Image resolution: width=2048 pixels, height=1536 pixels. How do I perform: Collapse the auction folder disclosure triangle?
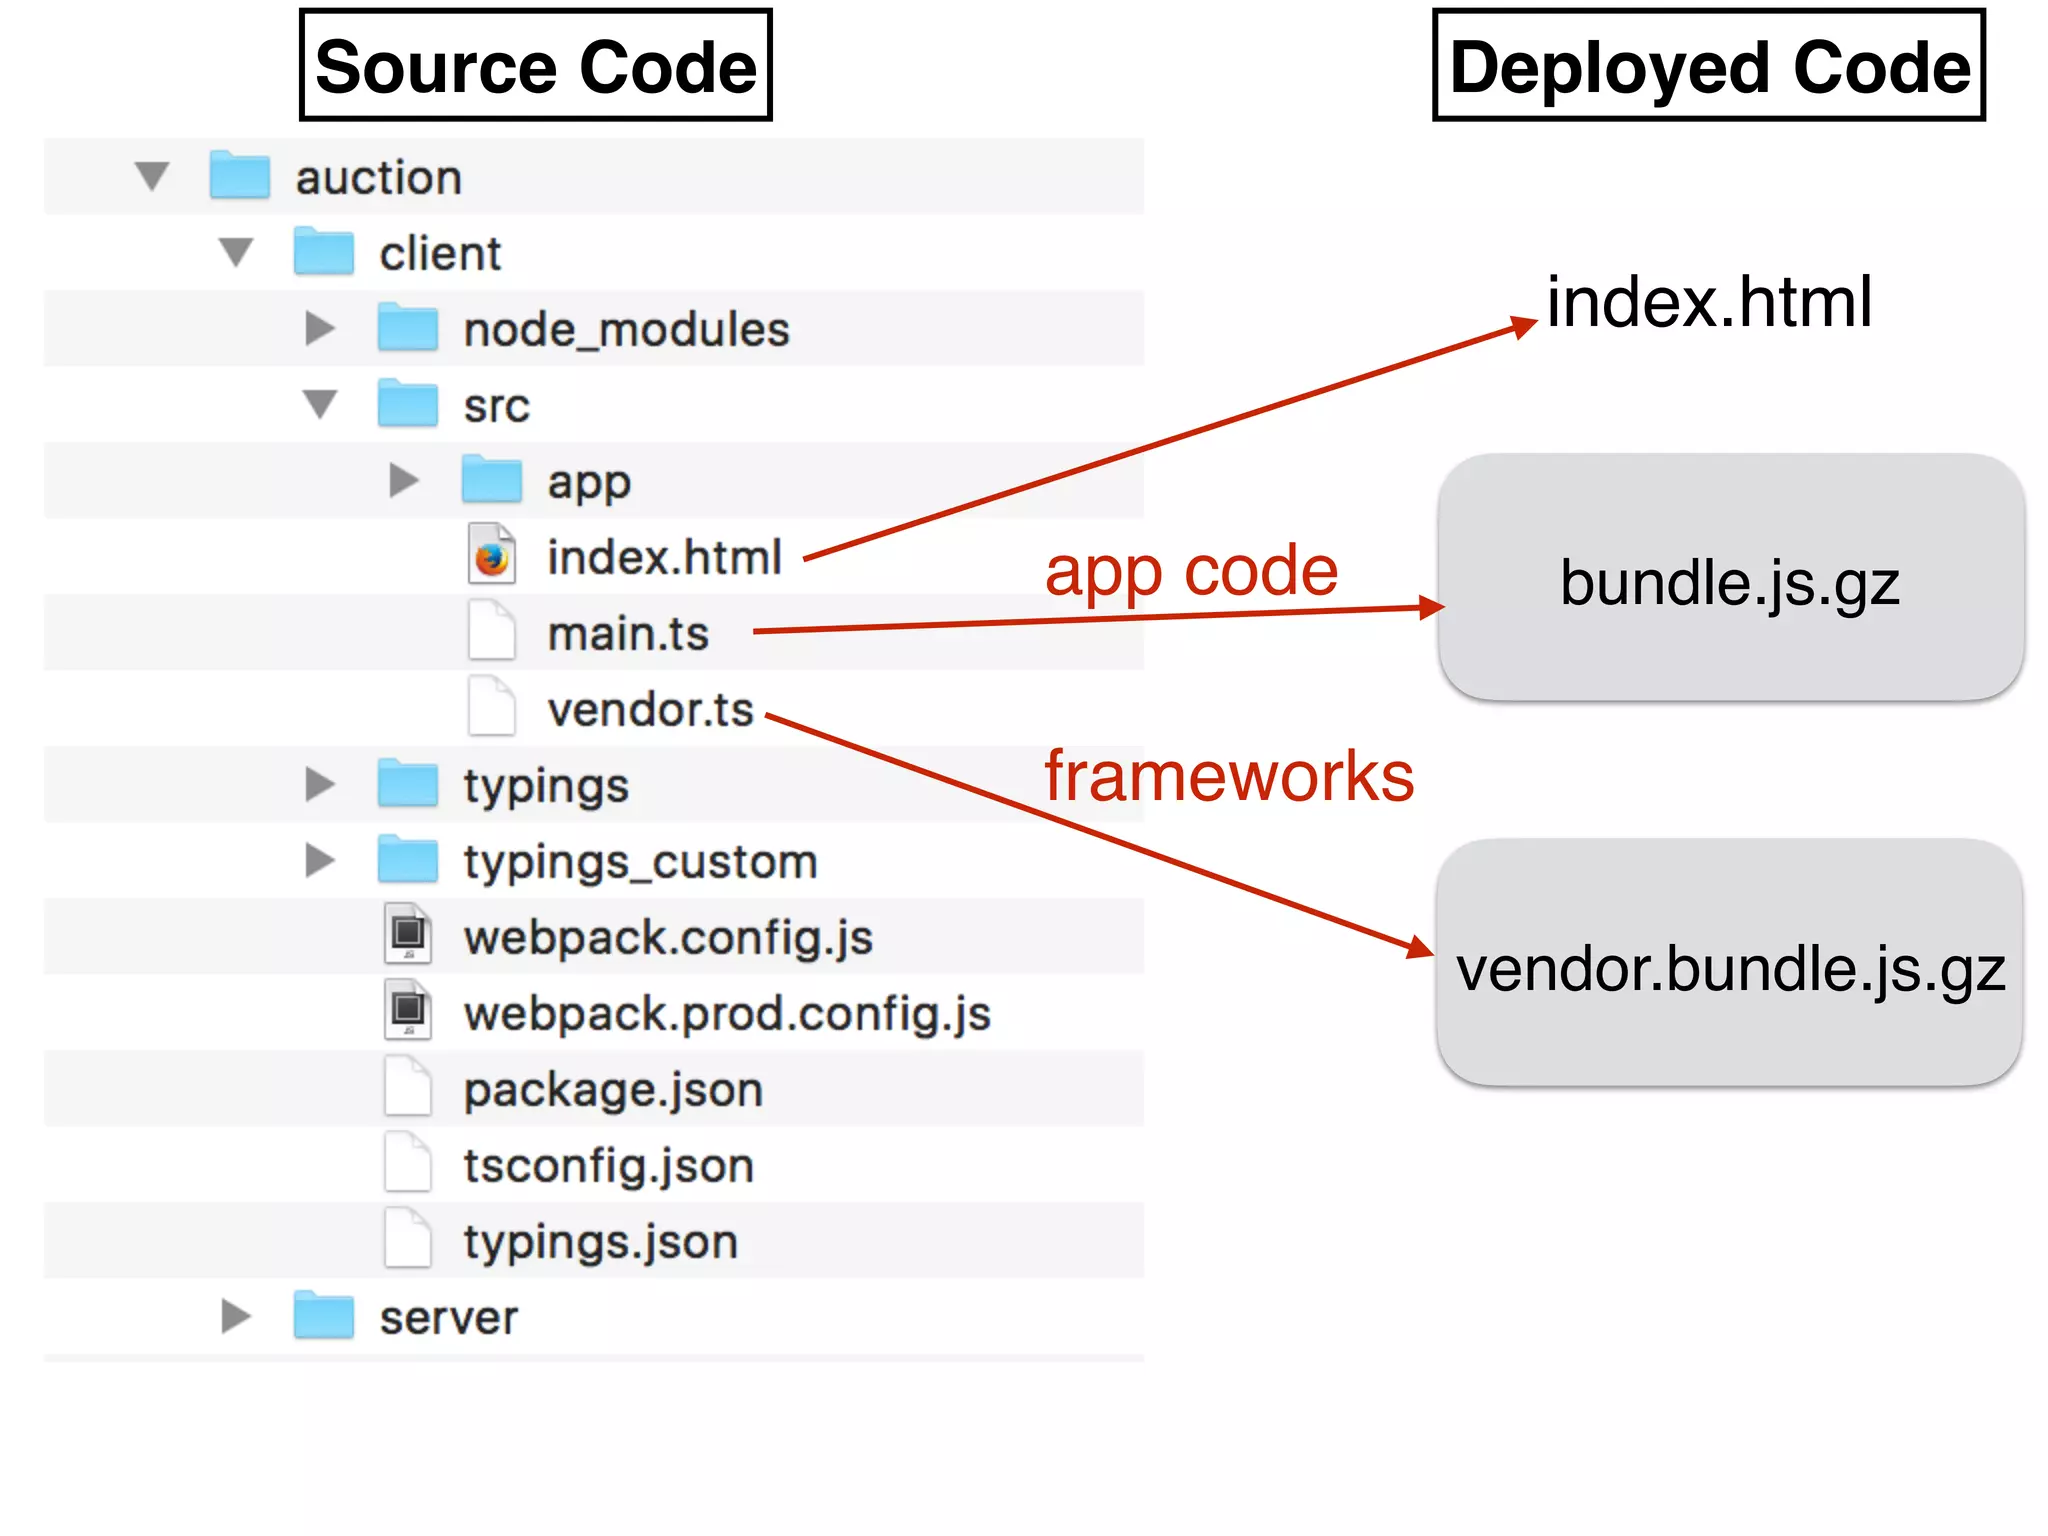(x=152, y=176)
